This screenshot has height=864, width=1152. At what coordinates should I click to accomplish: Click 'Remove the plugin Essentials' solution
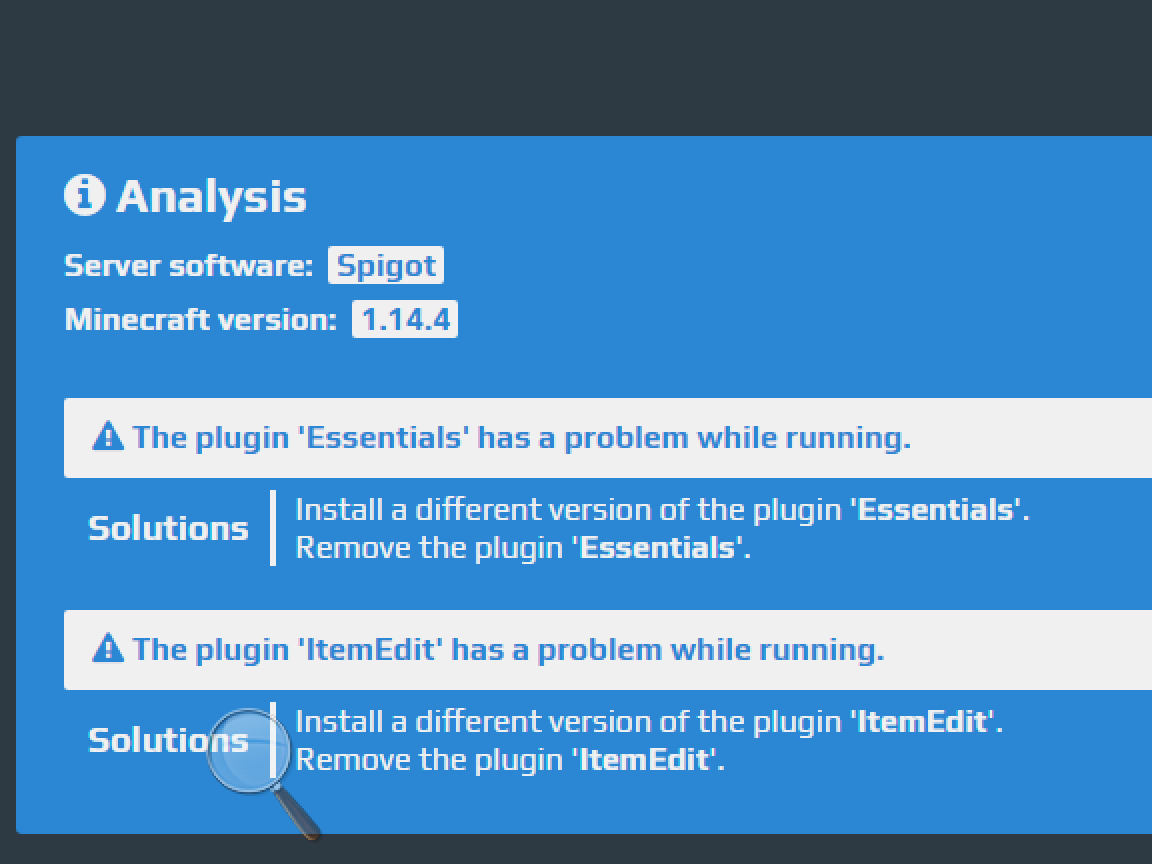pos(523,547)
